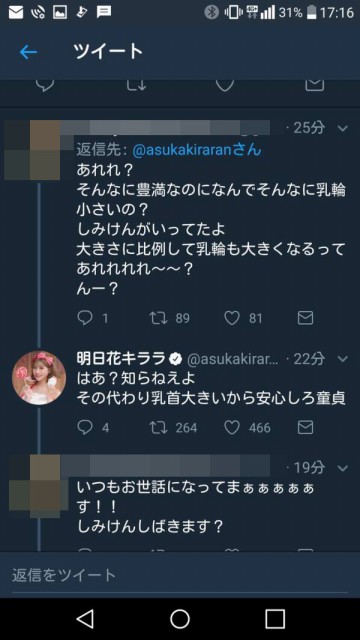This screenshot has height=640, width=360.
Task: Send 明日花キララ's tweet via envelope icon
Action: tap(305, 427)
